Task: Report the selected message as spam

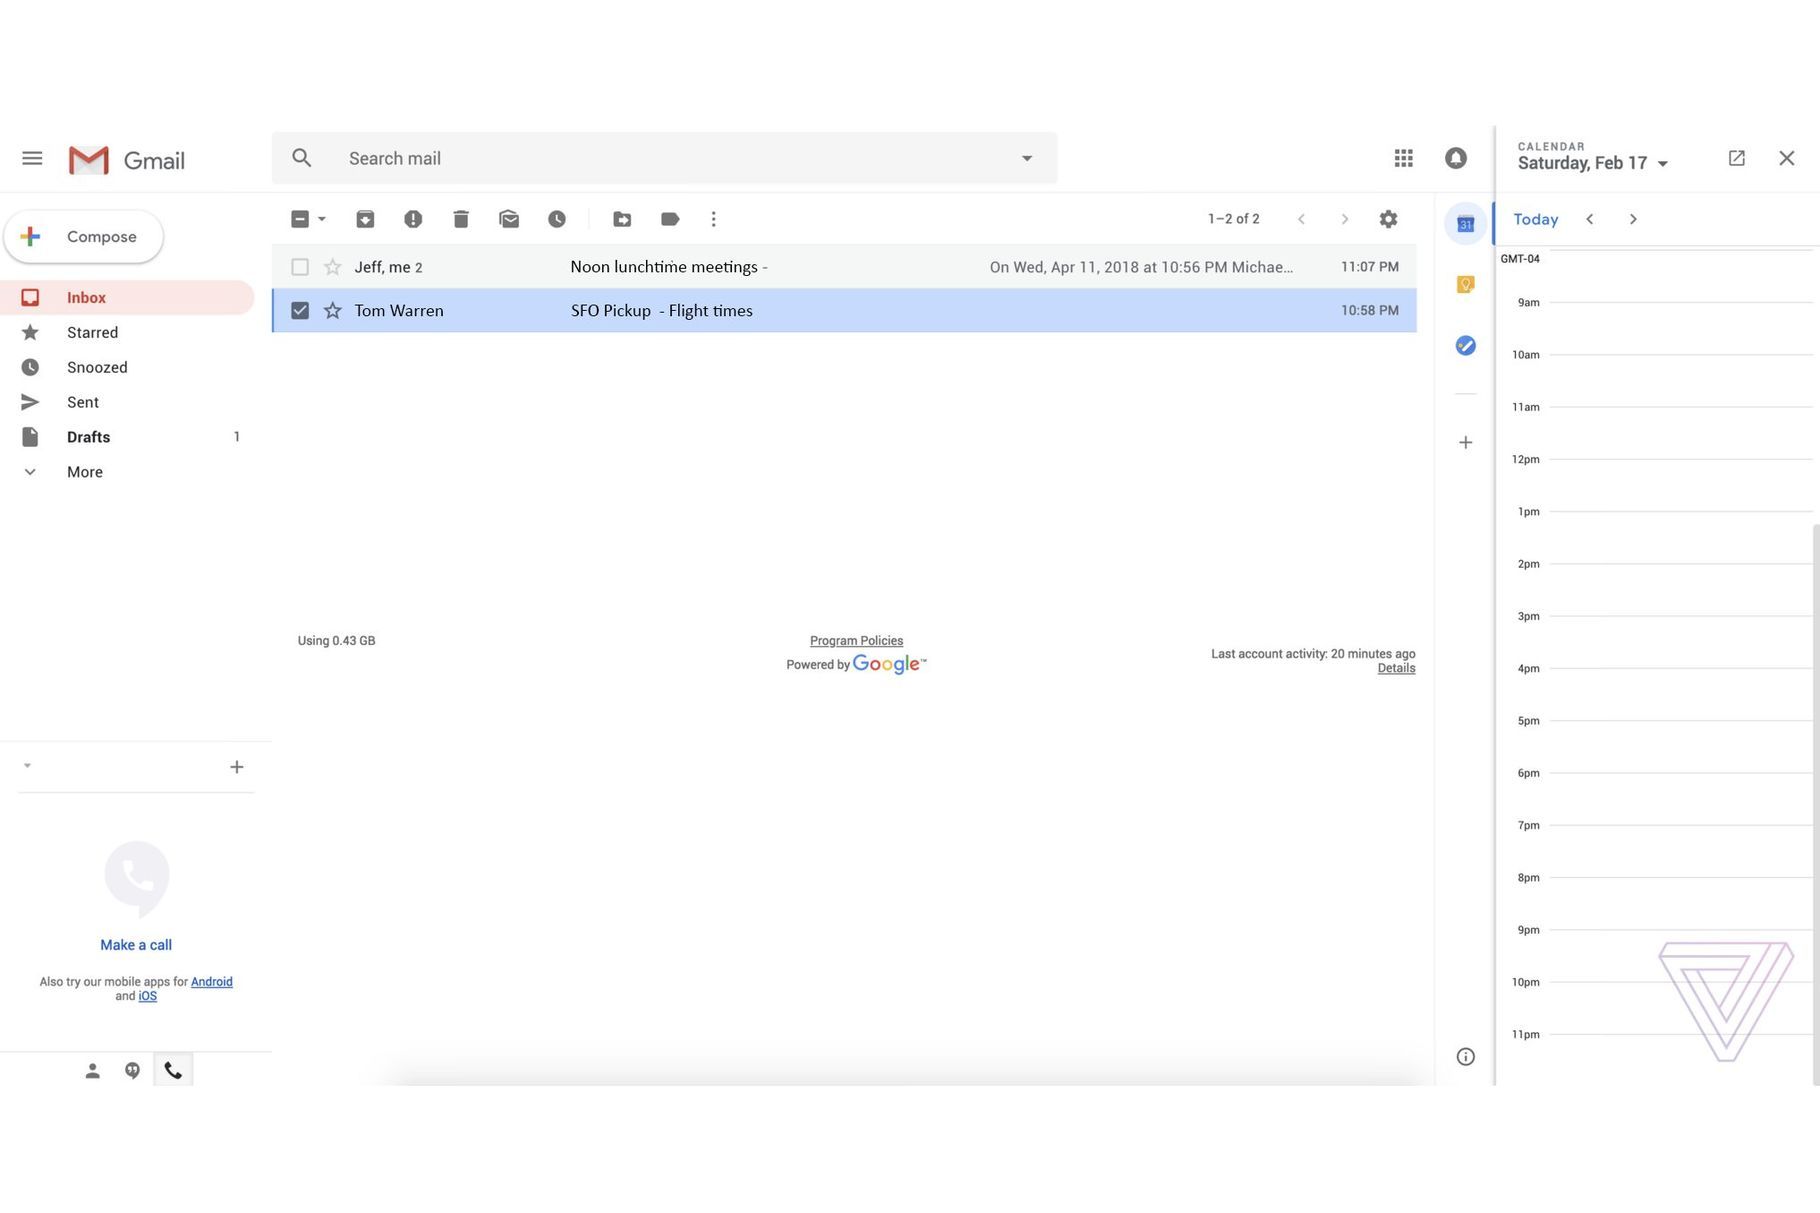Action: click(x=412, y=219)
